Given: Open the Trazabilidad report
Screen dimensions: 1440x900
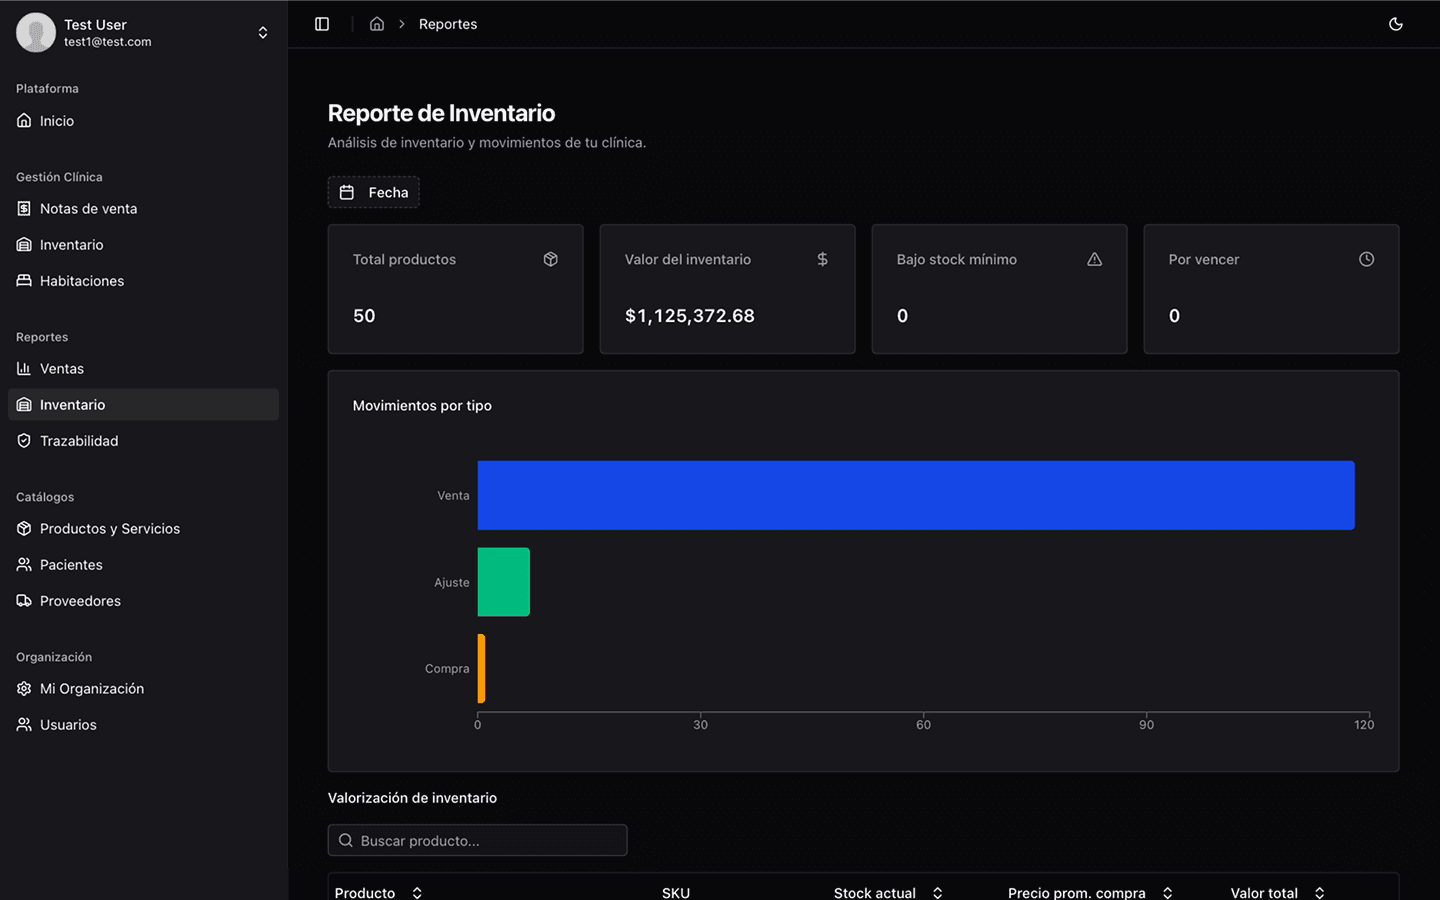Looking at the screenshot, I should pos(79,441).
